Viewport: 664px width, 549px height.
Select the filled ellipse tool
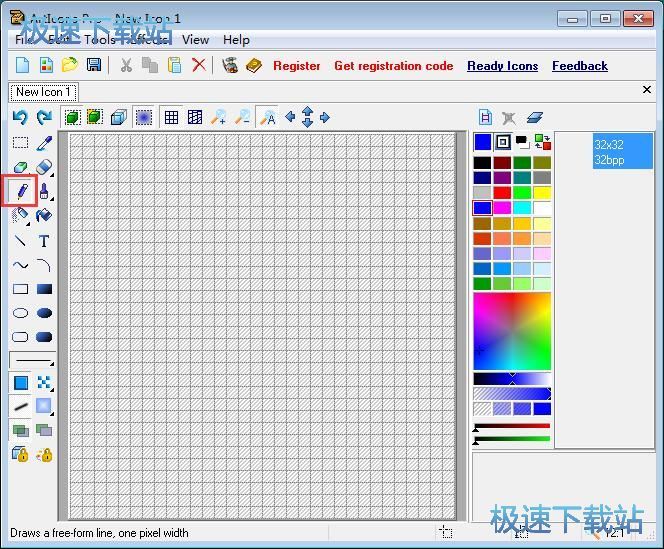pos(44,313)
